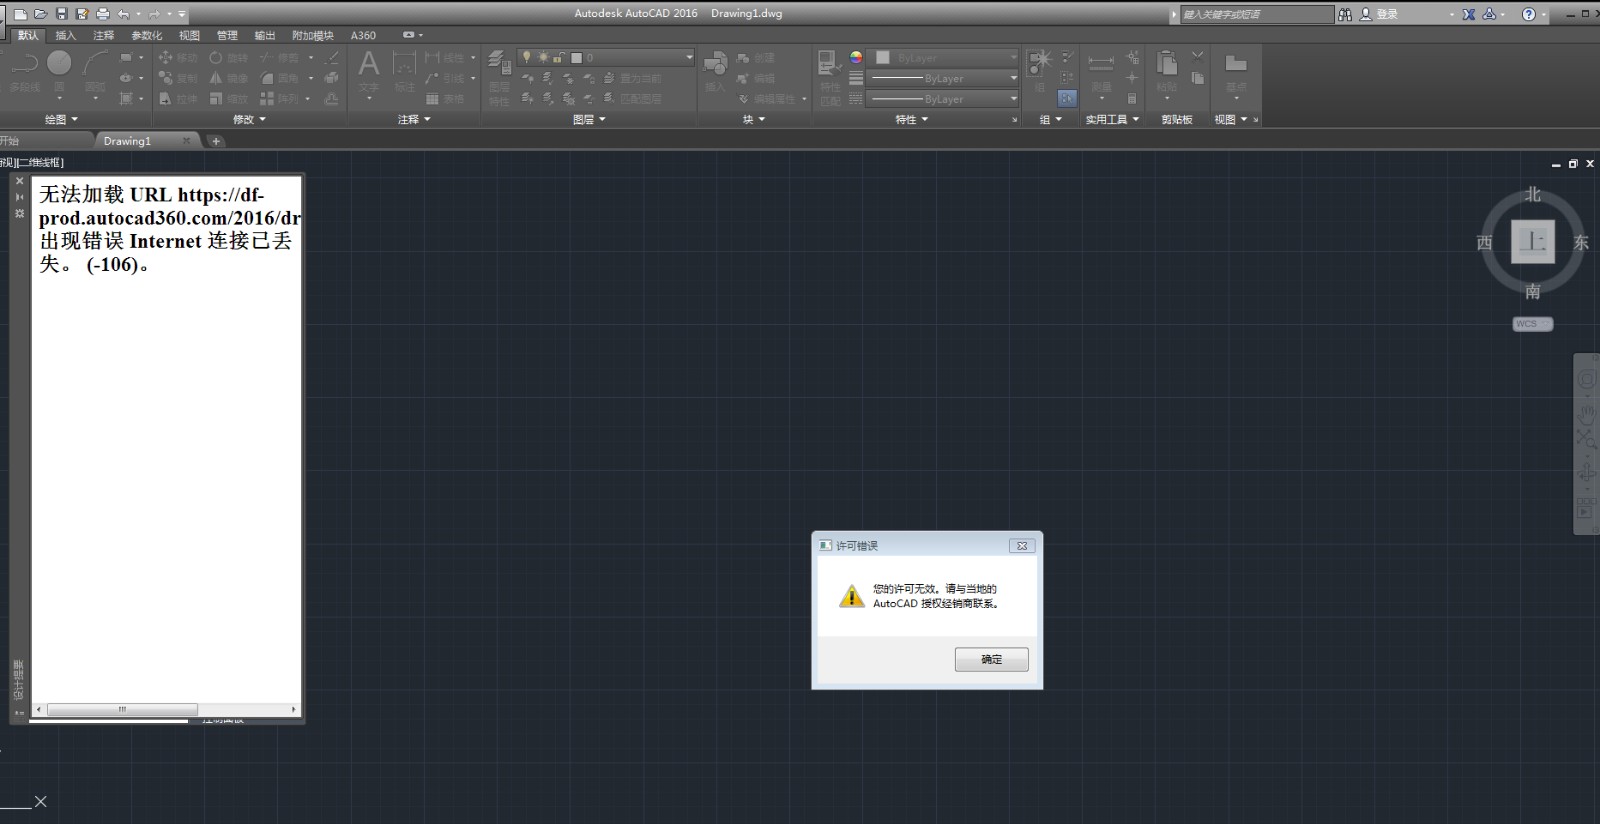The width and height of the screenshot is (1600, 824).
Task: Click the Table (表格) icon
Action: coord(444,99)
